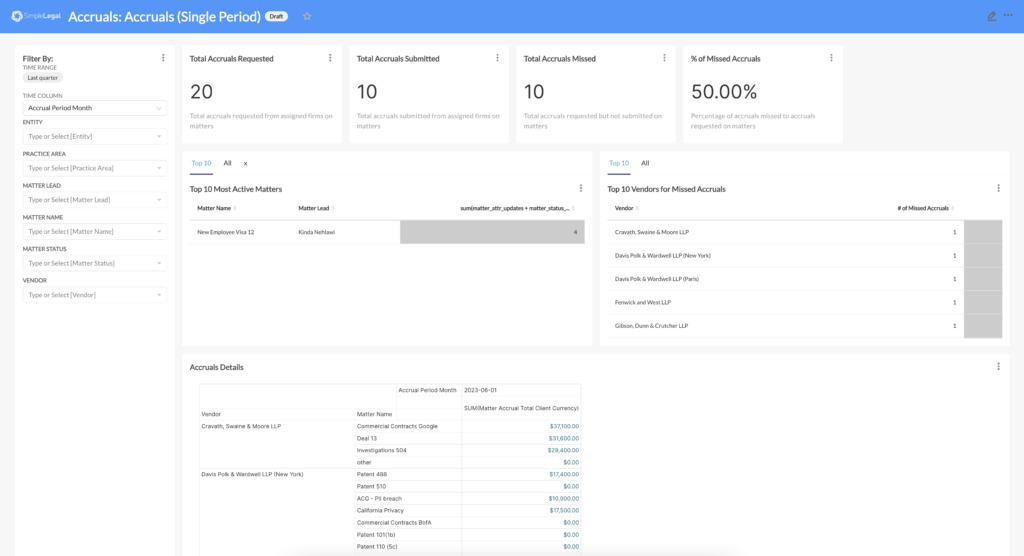Sort by the Matter Name column header
The image size is (1024, 556).
215,208
